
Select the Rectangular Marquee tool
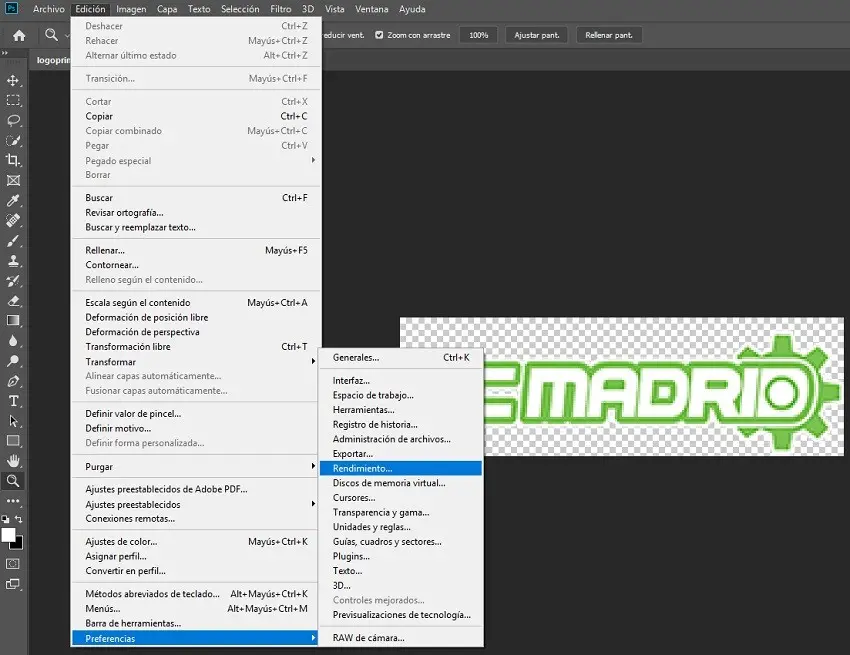[13, 101]
